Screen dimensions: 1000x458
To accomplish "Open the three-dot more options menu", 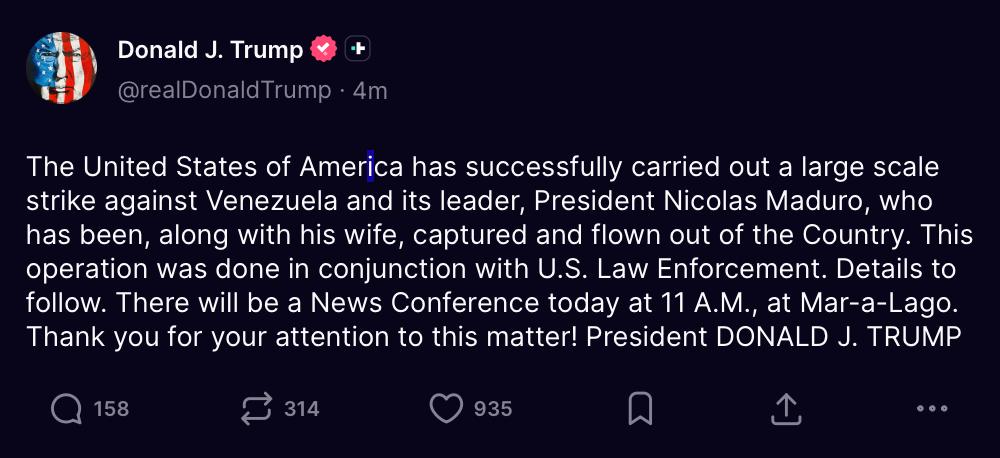I will (x=931, y=408).
